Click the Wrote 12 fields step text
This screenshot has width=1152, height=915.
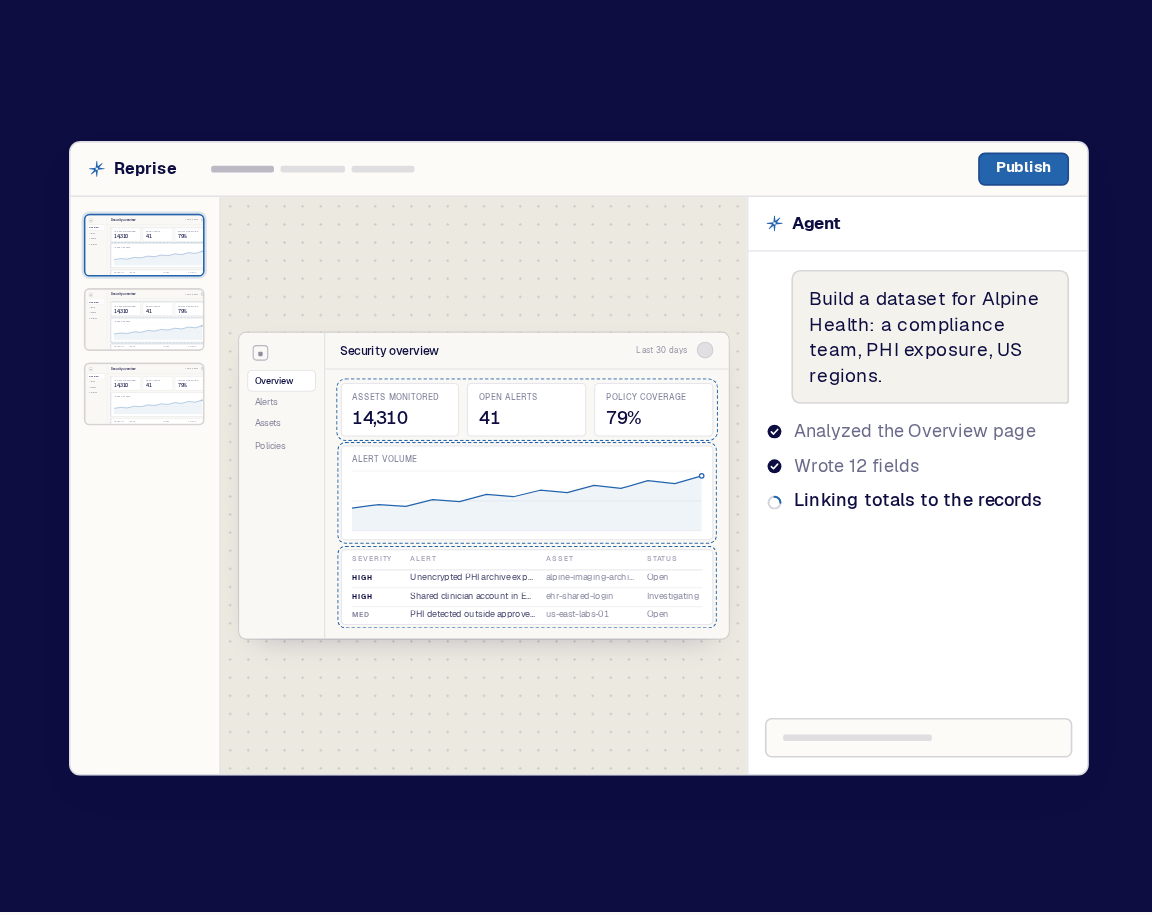pos(857,466)
